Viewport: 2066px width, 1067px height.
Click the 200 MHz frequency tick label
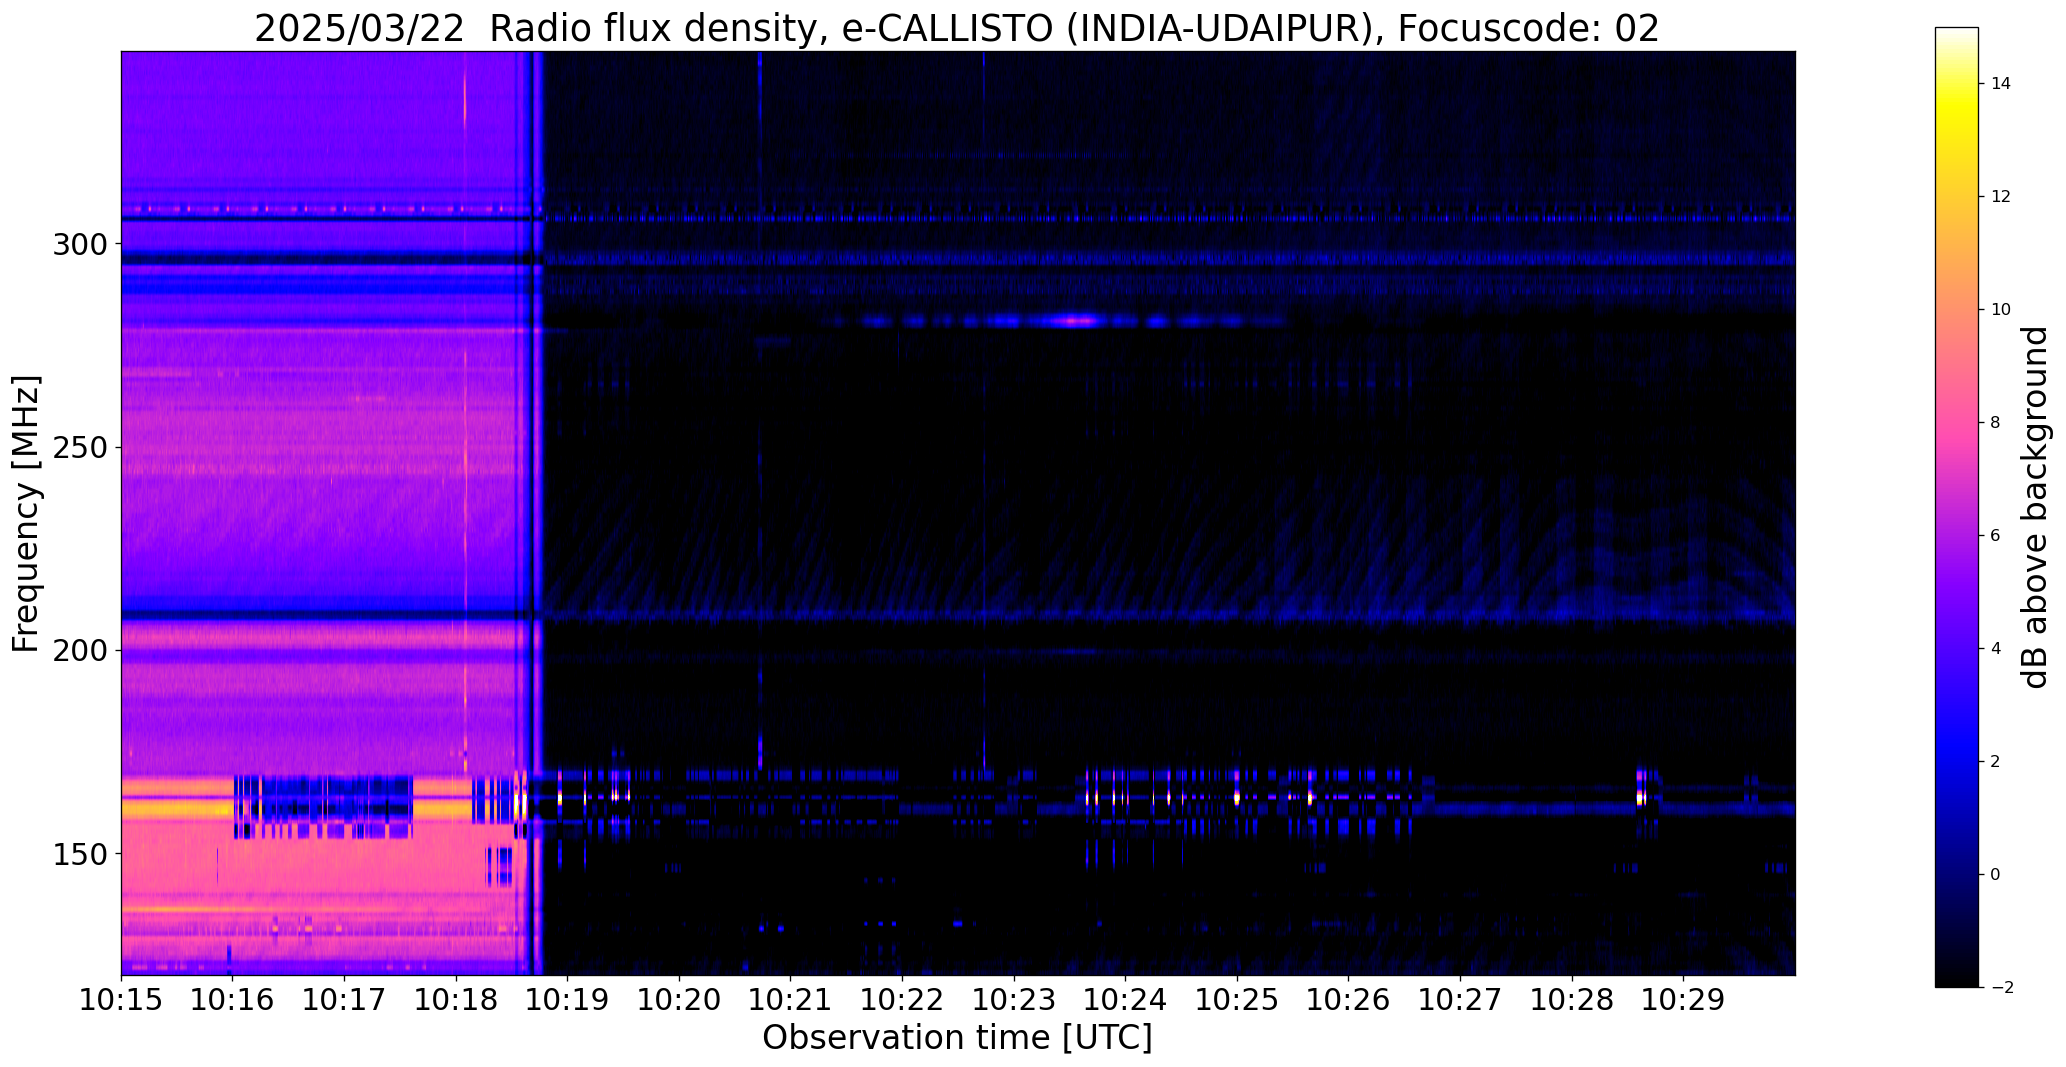tap(79, 651)
